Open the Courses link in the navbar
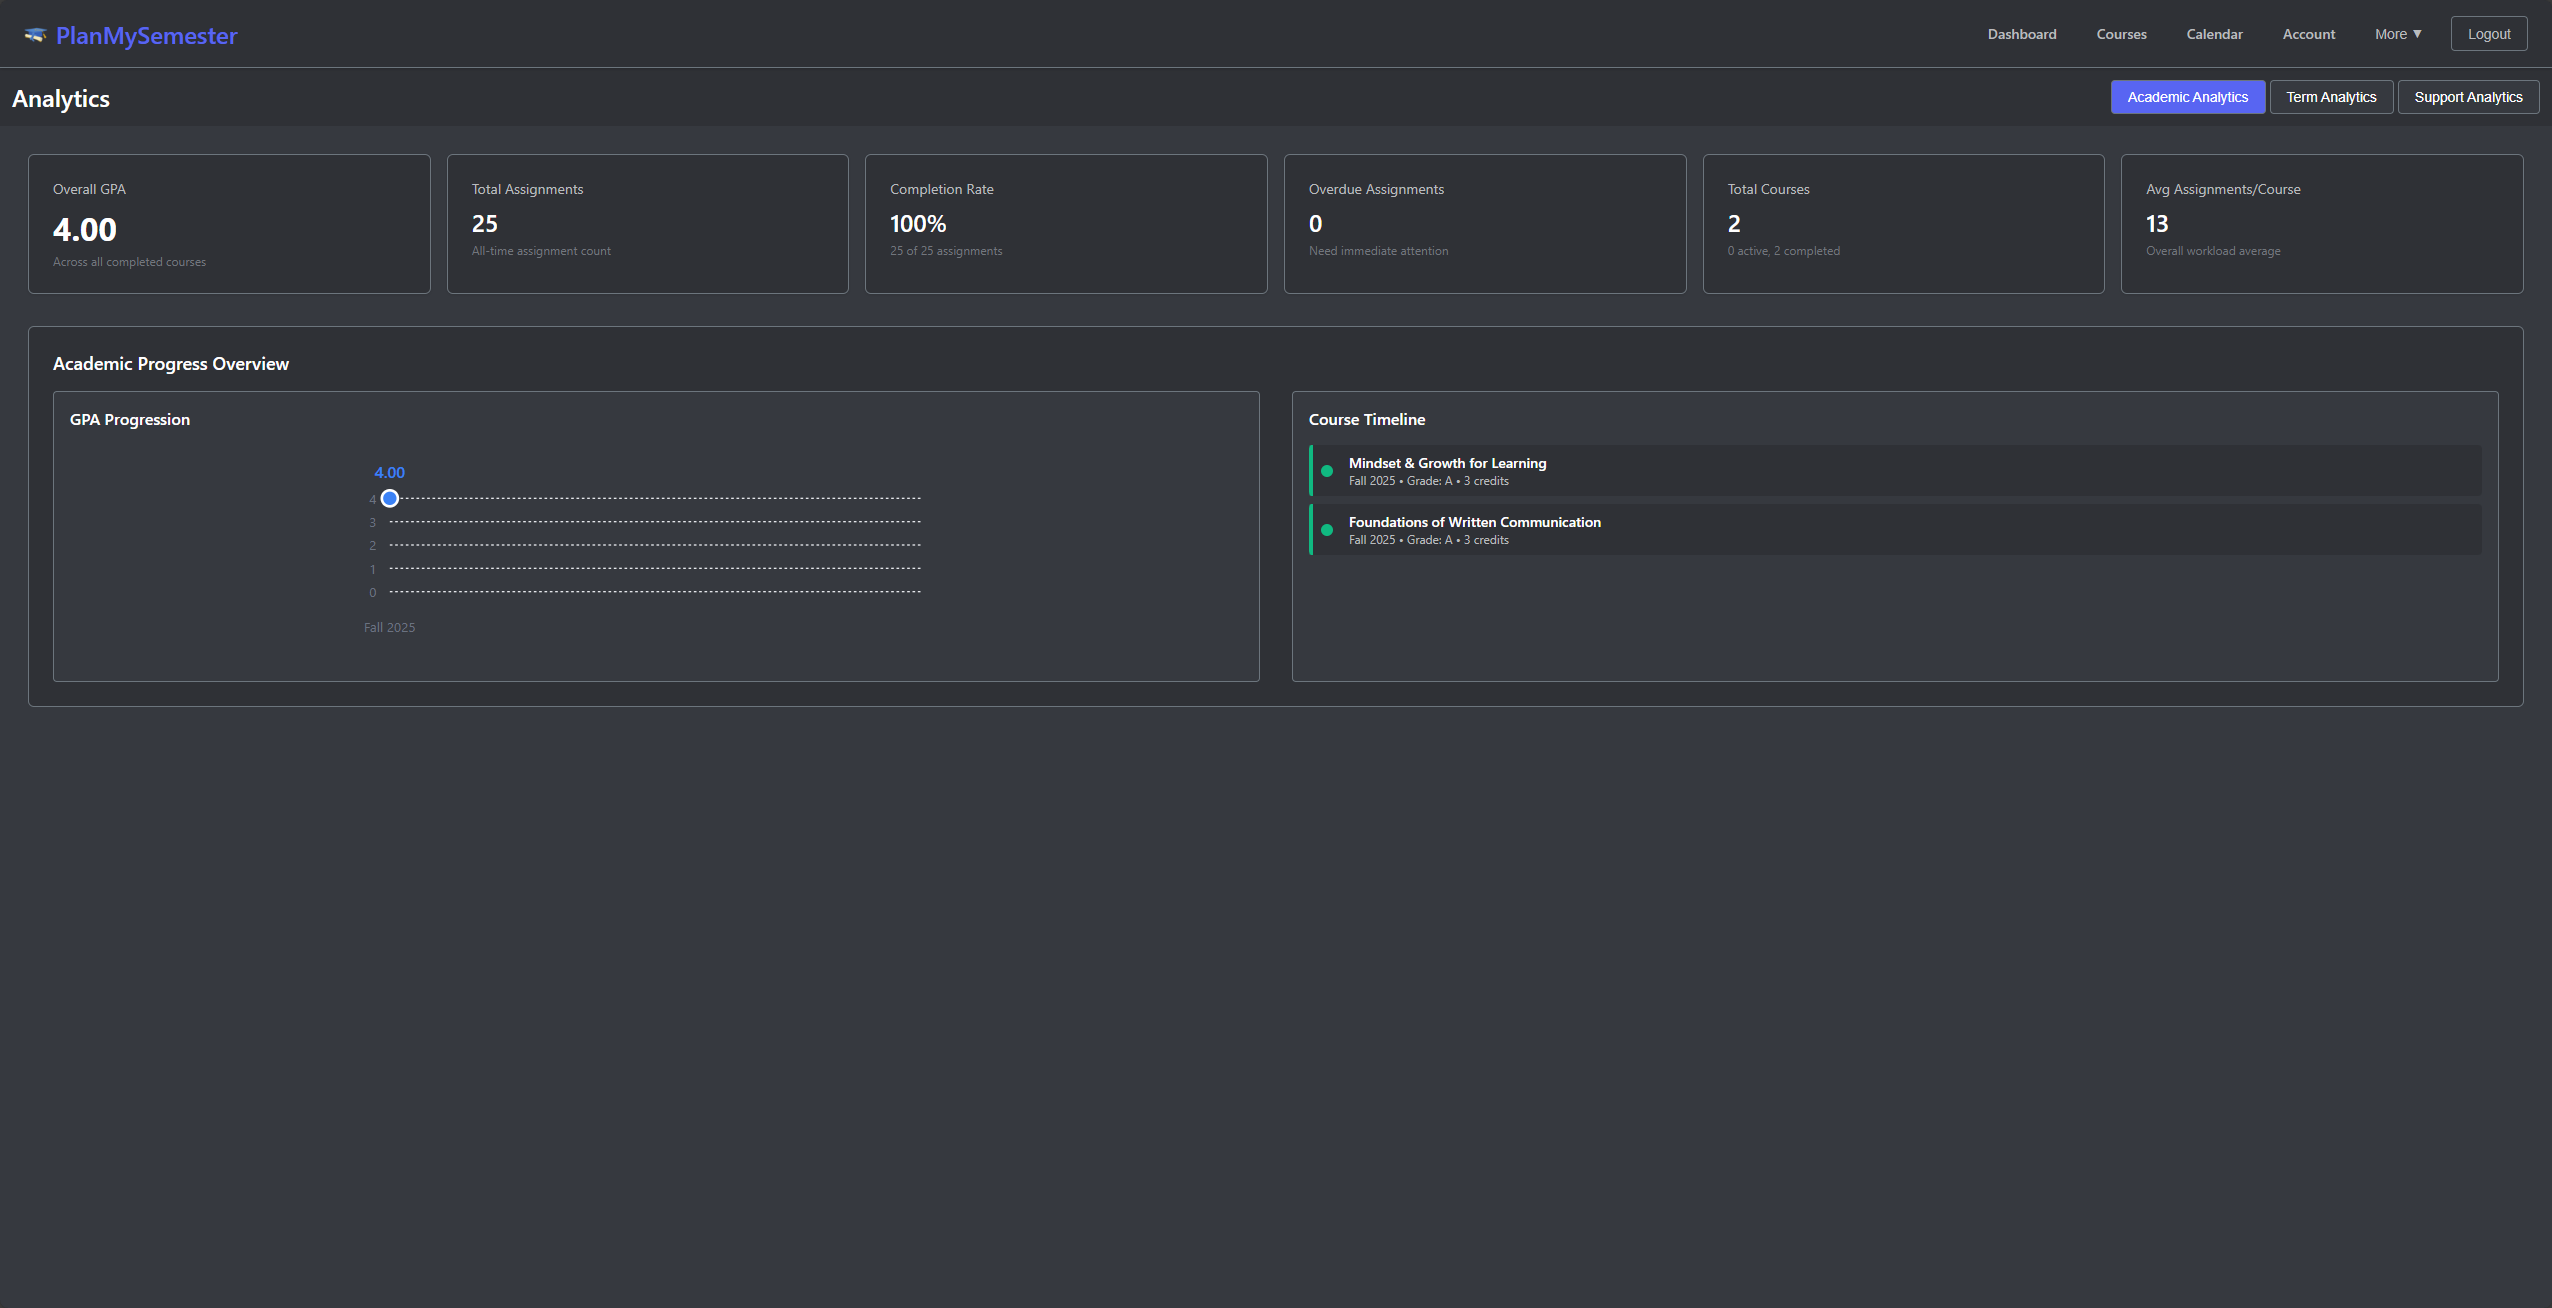 [2122, 33]
